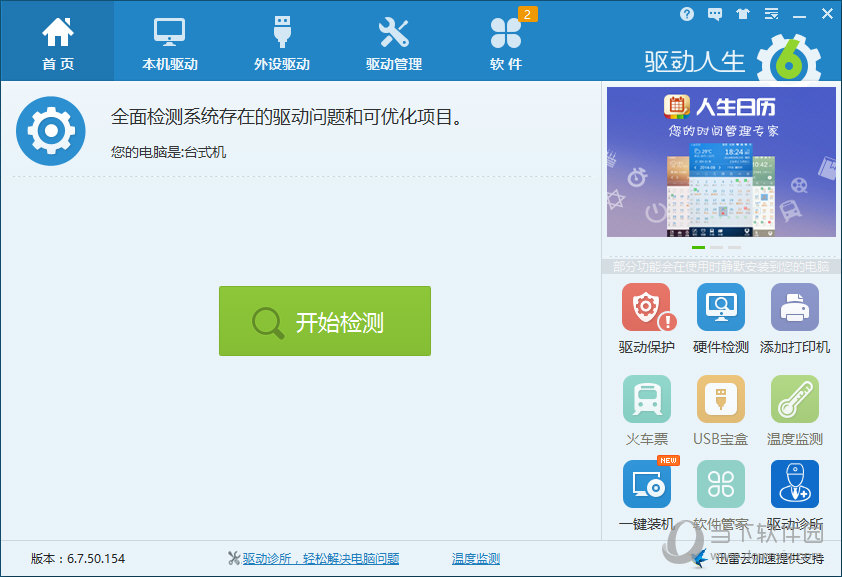Select the first green banner page indicator
The image size is (842, 577).
698,247
